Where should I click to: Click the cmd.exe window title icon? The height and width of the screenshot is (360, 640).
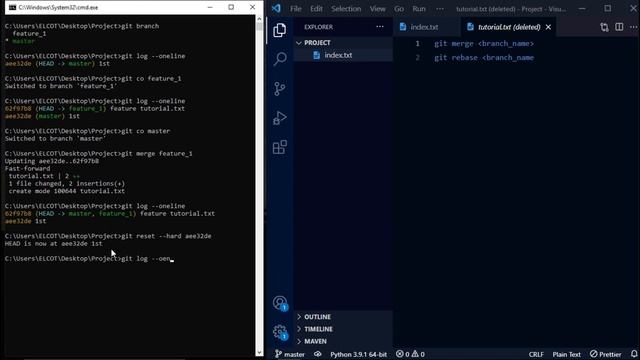pyautogui.click(x=12, y=7)
